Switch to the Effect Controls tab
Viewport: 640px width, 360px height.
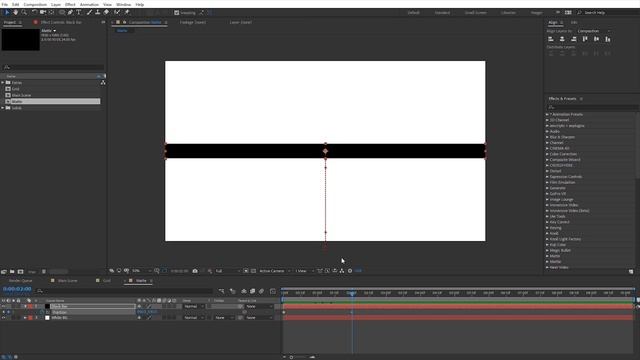click(x=61, y=22)
